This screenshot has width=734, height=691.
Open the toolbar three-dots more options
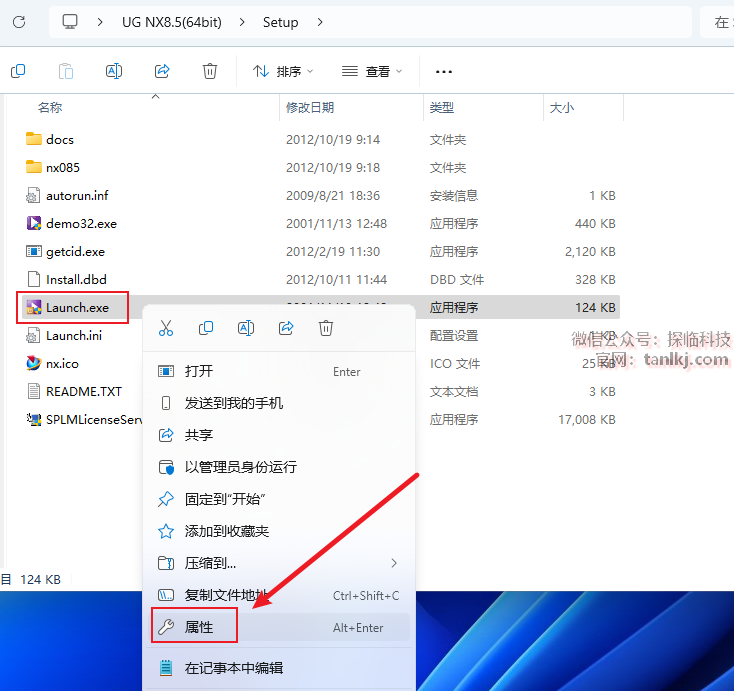tap(444, 72)
